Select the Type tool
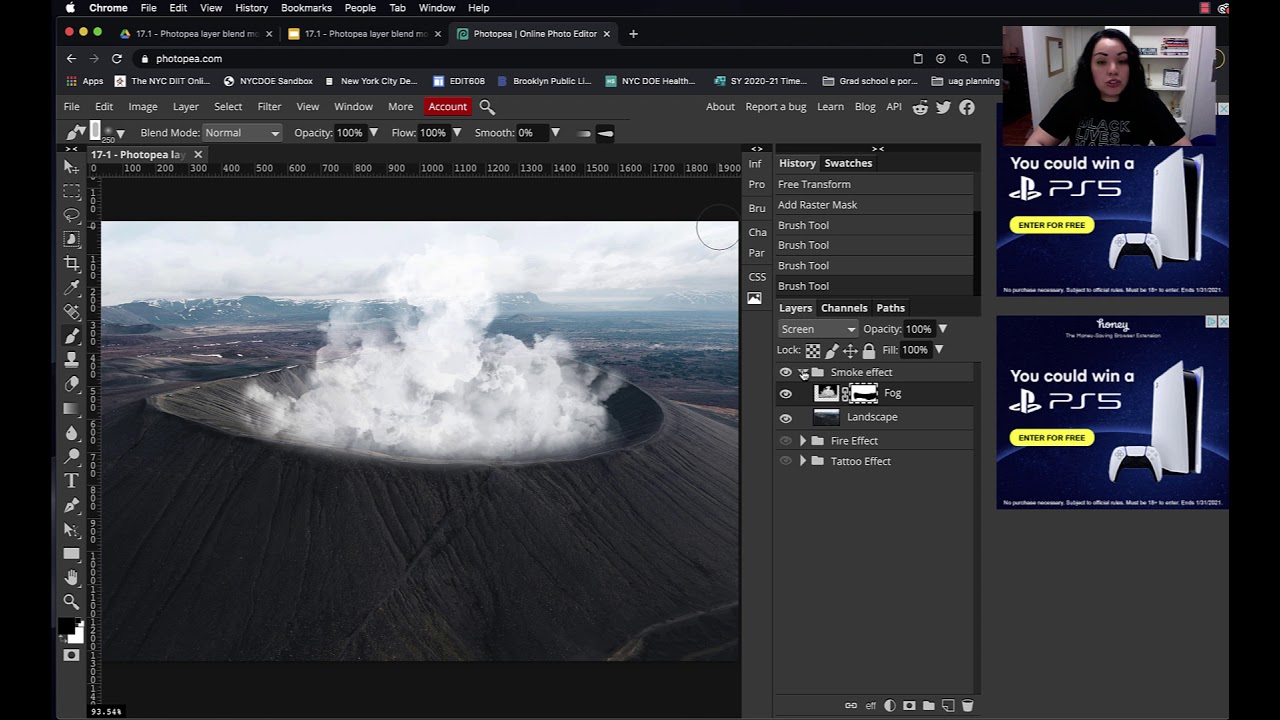This screenshot has height=720, width=1280. [x=71, y=481]
